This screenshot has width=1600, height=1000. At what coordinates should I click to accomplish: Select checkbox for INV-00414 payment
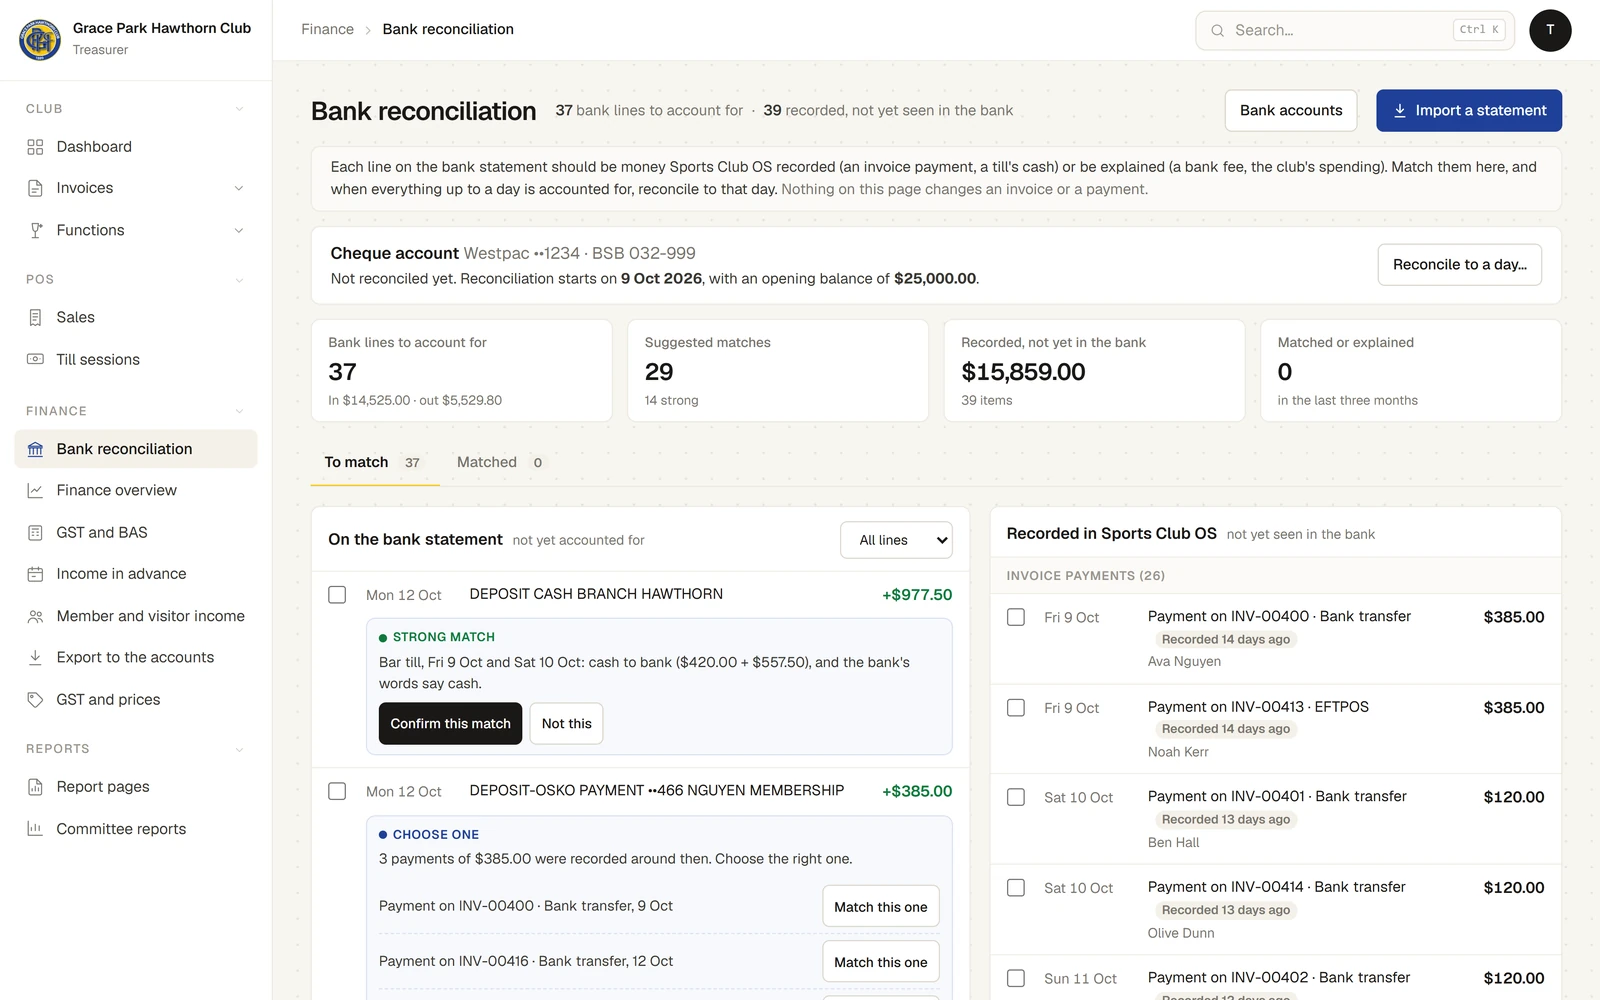point(1016,887)
